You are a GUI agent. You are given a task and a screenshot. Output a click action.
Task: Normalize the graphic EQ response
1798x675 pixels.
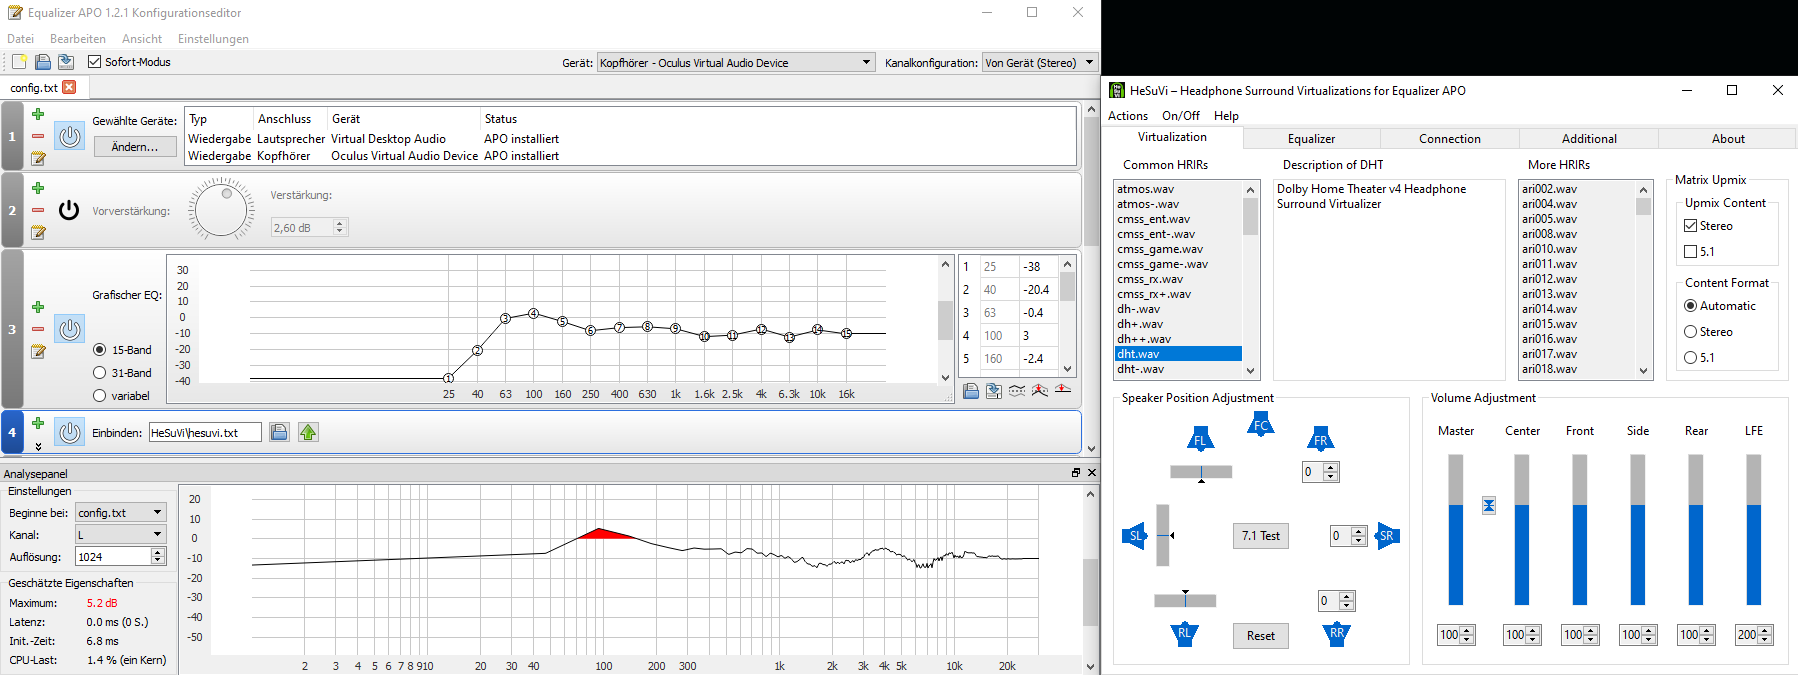(1040, 391)
